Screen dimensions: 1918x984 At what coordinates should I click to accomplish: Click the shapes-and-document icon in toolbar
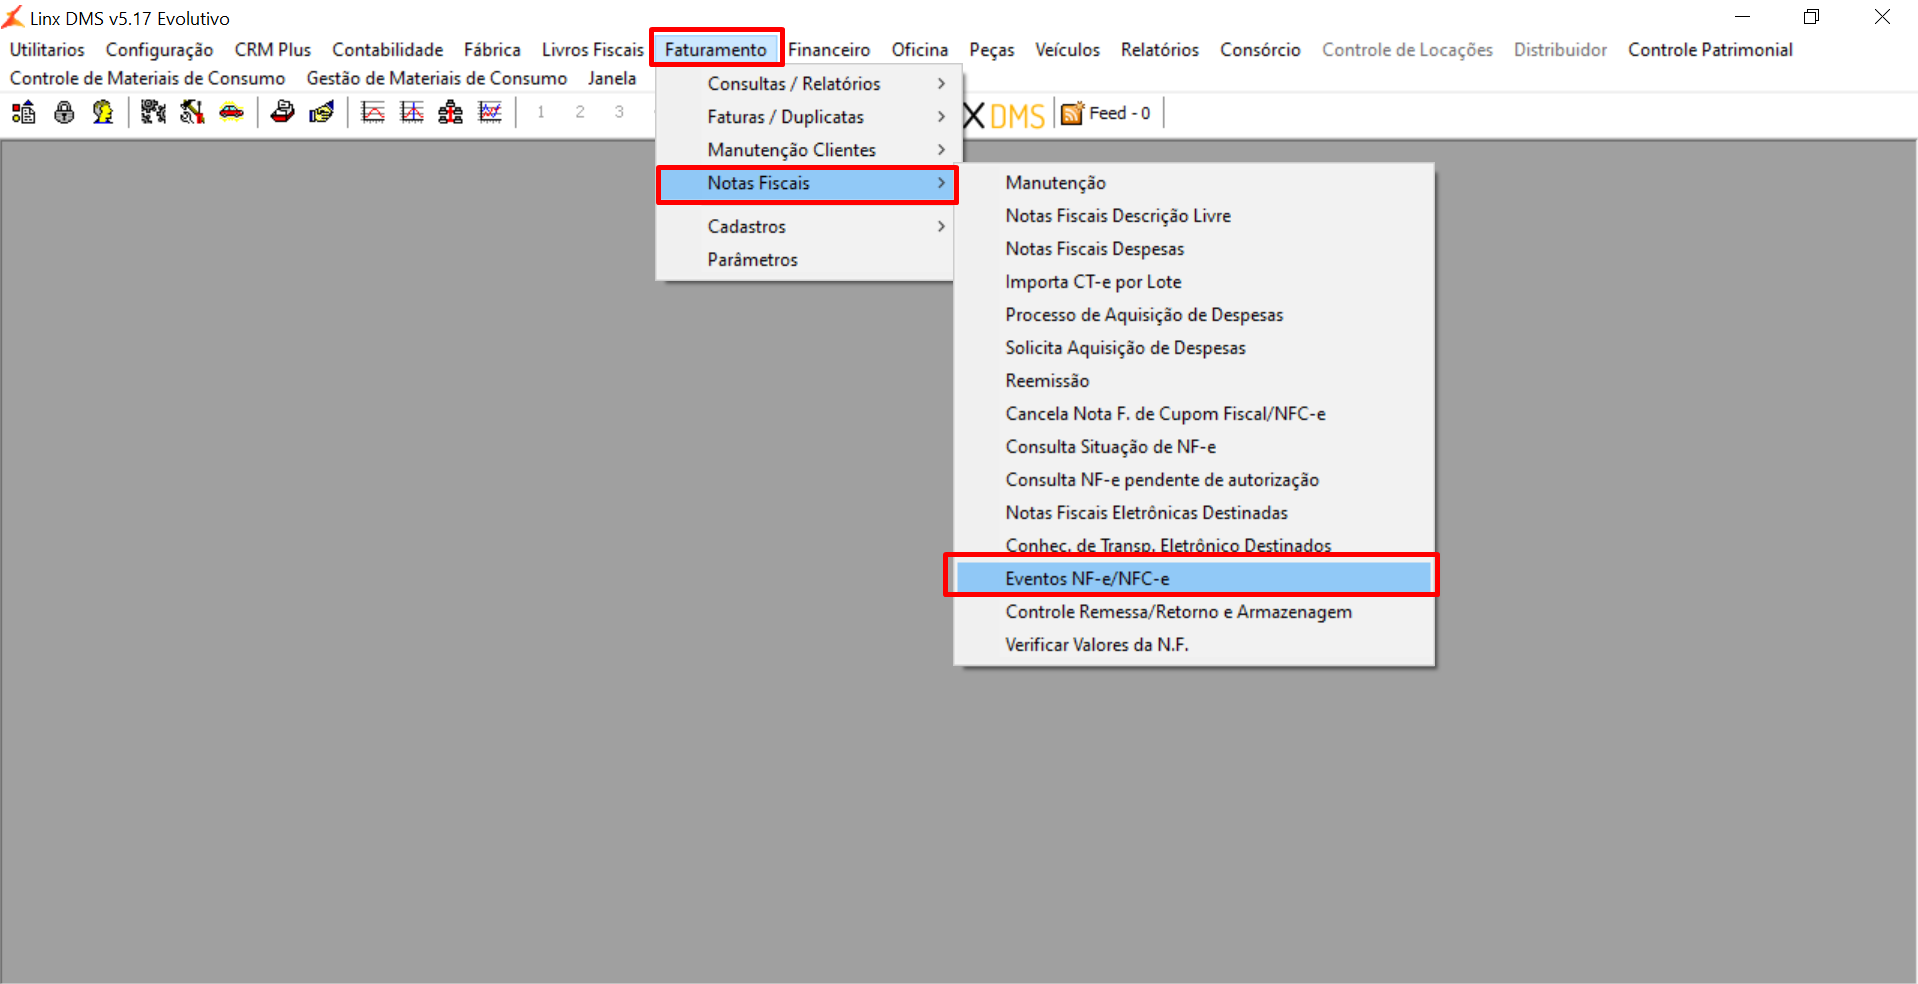coord(24,112)
